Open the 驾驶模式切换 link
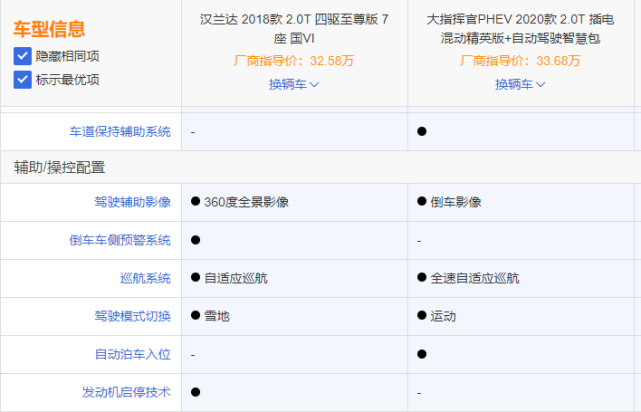The image size is (641, 412). [132, 316]
